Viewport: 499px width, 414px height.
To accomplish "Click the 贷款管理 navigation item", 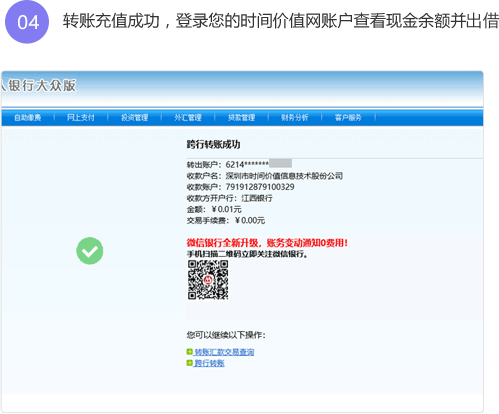I will click(x=241, y=118).
